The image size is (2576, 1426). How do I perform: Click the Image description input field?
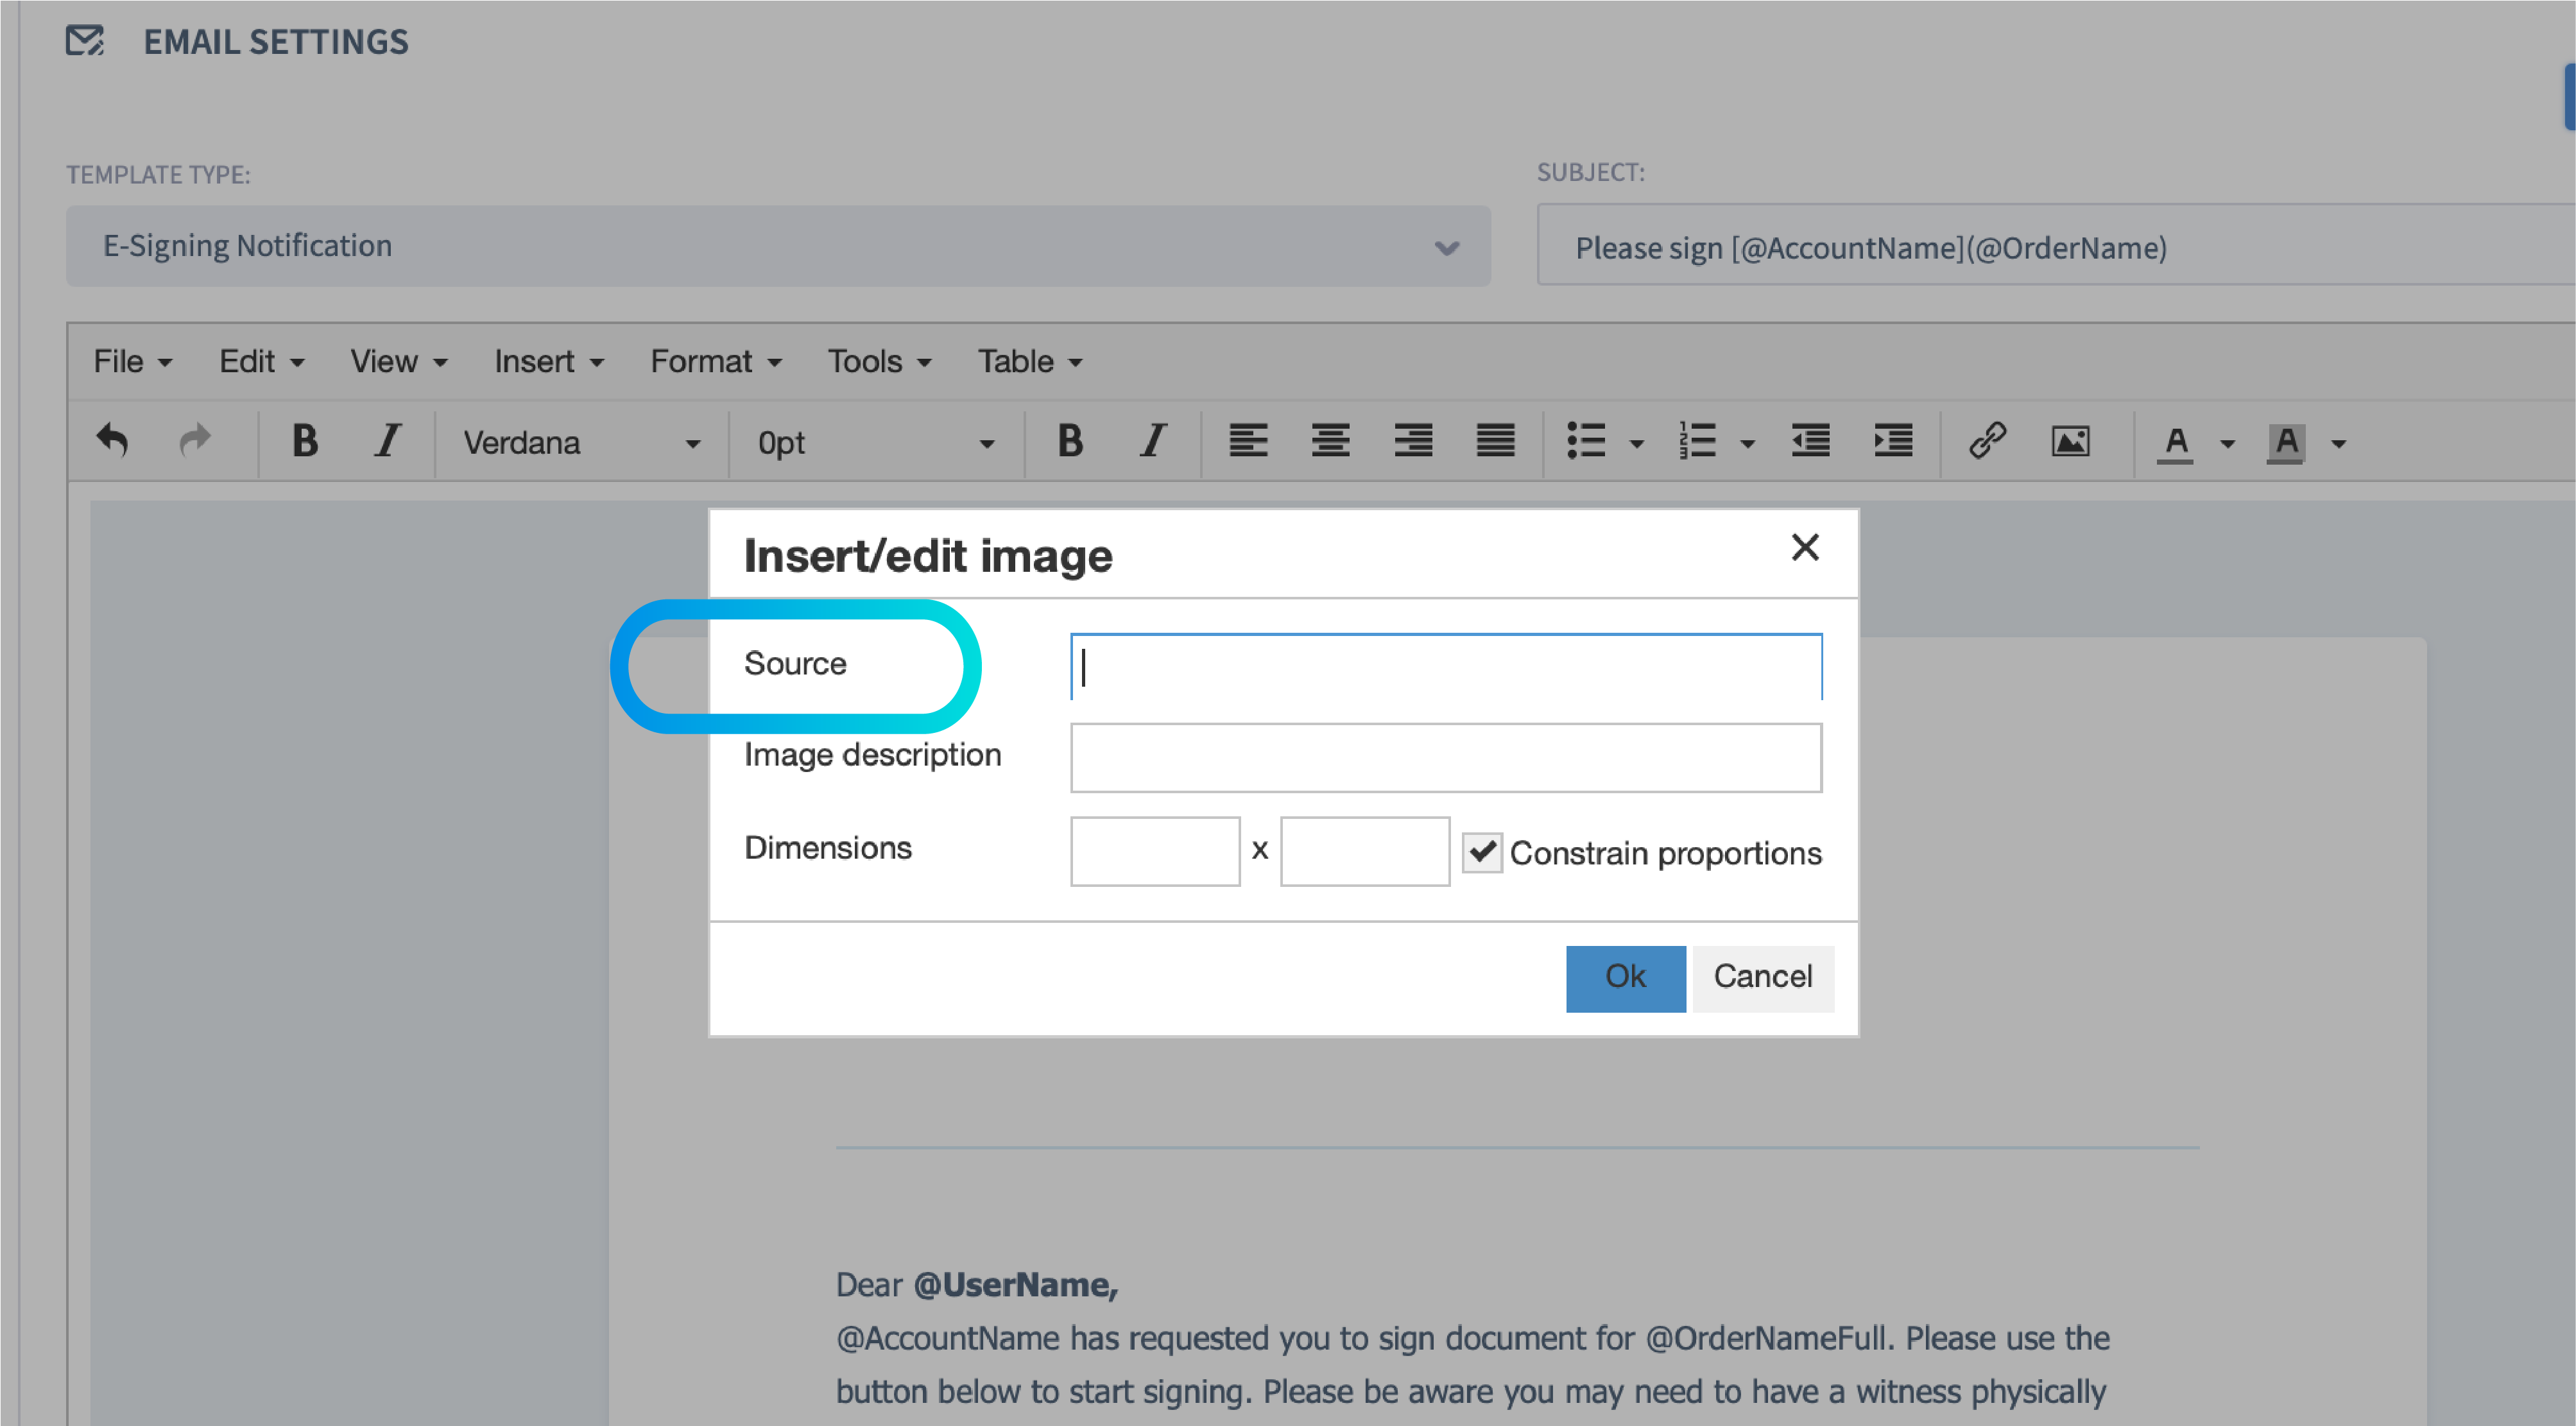click(1445, 758)
